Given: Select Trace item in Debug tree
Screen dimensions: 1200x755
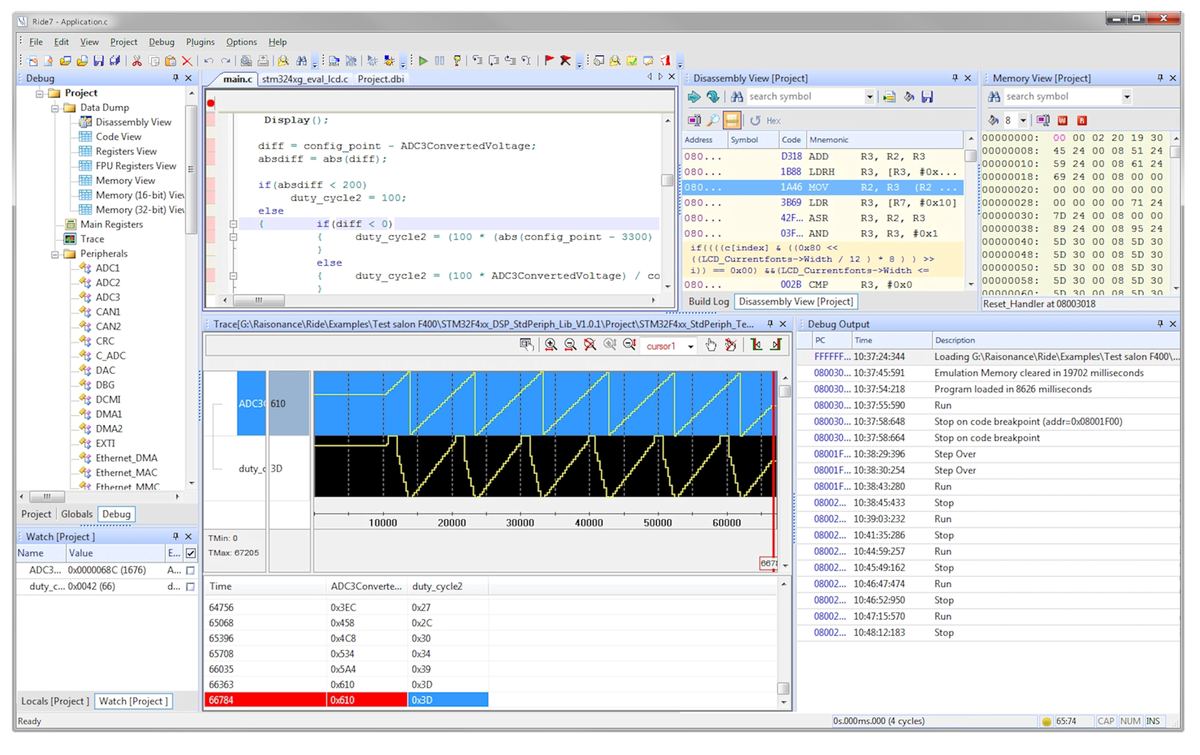Looking at the screenshot, I should pyautogui.click(x=92, y=239).
